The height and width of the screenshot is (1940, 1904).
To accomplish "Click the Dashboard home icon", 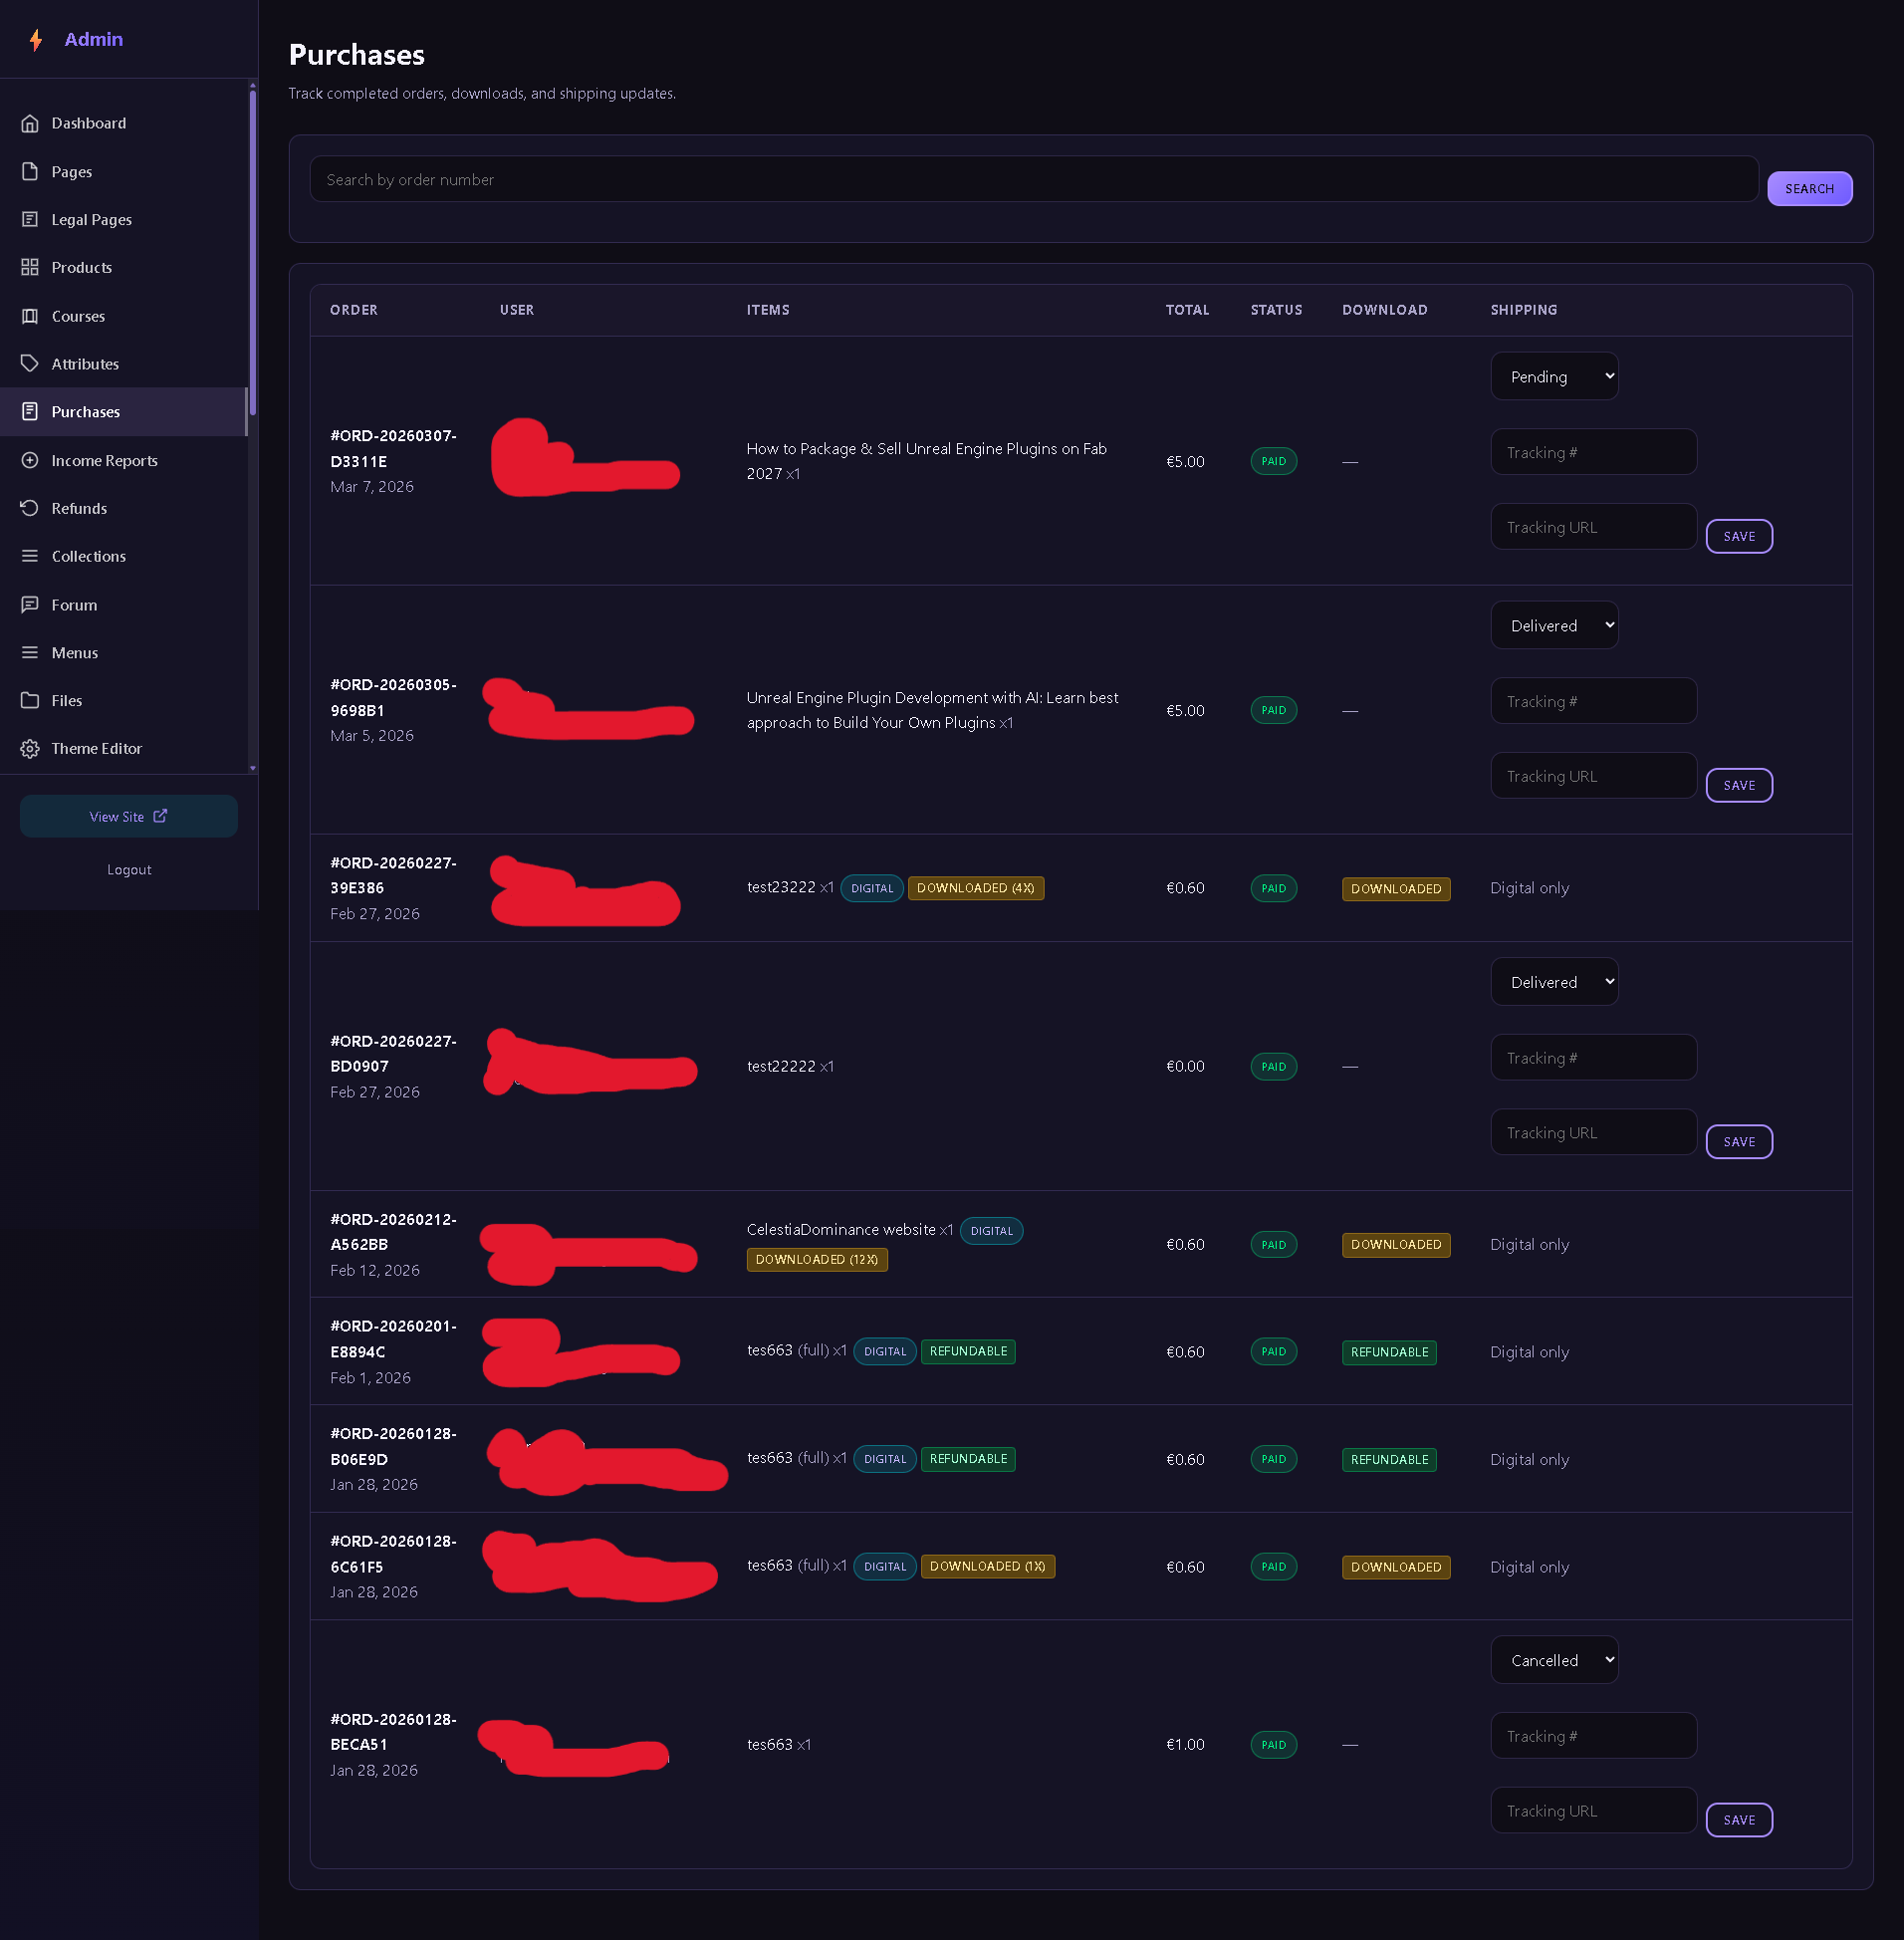I will click(x=30, y=123).
